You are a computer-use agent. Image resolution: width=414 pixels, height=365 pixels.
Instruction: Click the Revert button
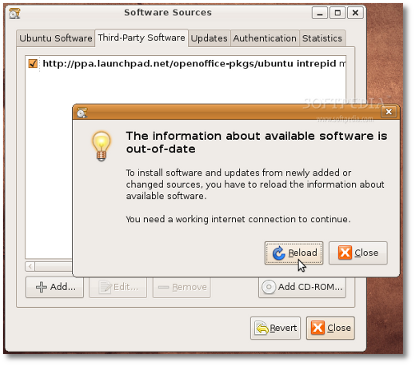[275, 328]
